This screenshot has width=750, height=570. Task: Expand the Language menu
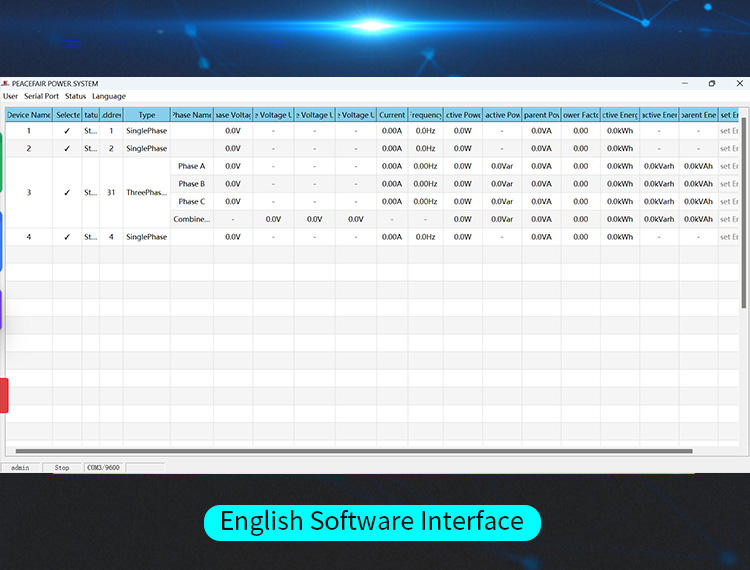click(x=109, y=96)
